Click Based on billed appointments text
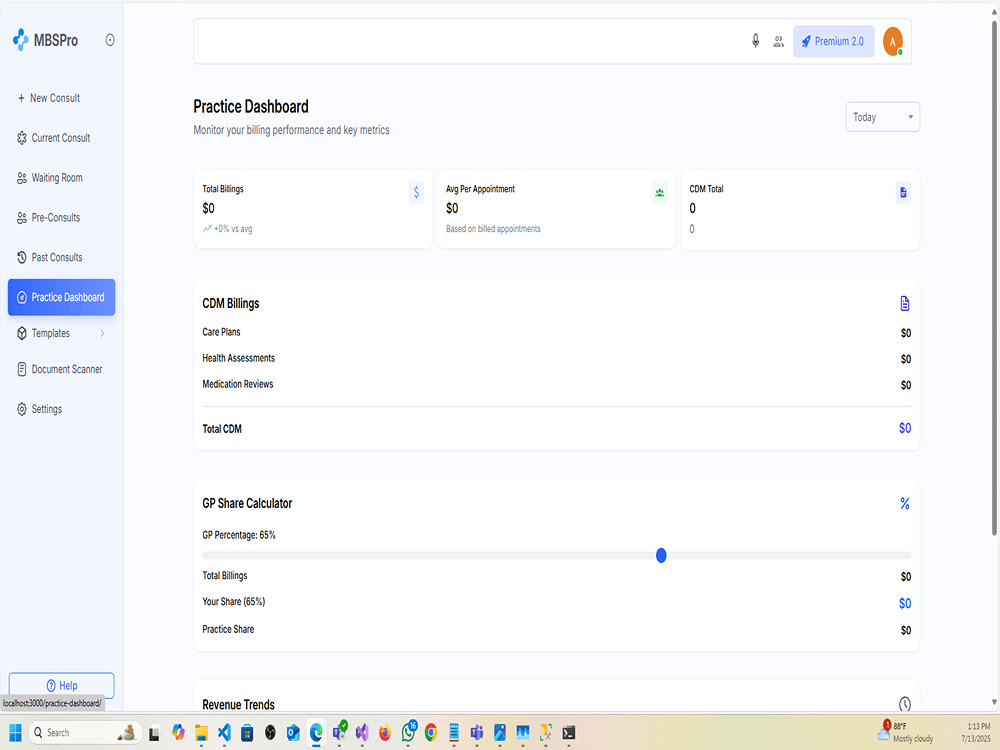 click(x=493, y=229)
